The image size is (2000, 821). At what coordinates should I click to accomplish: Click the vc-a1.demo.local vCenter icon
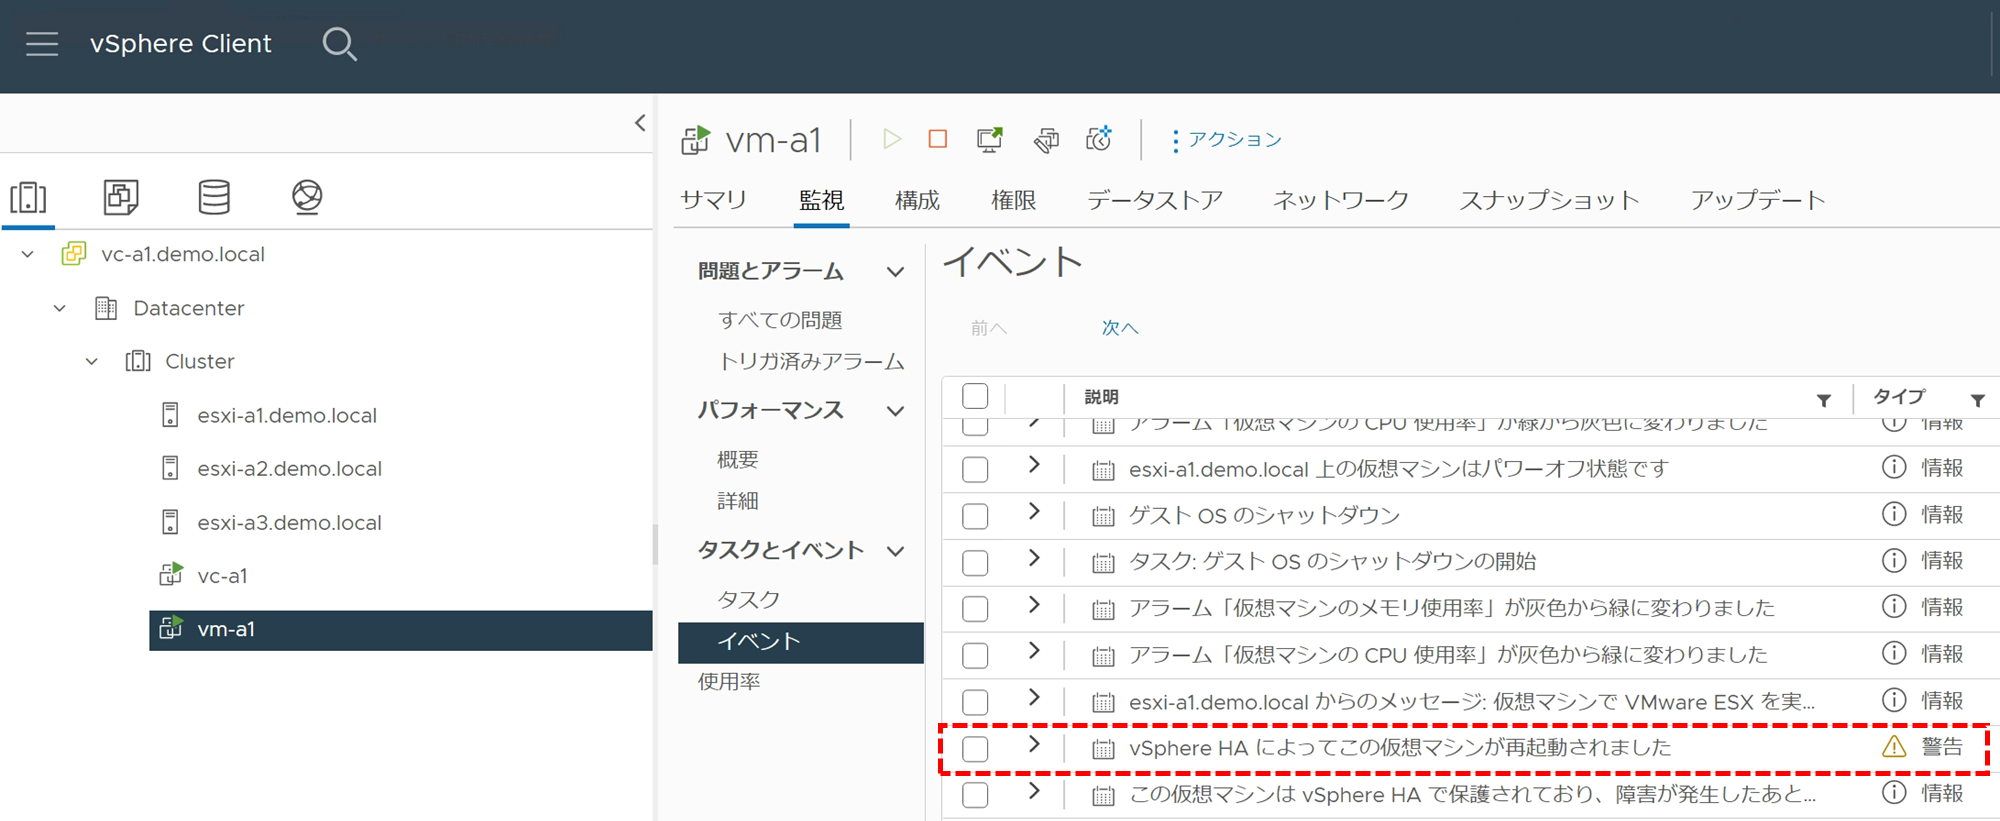74,254
